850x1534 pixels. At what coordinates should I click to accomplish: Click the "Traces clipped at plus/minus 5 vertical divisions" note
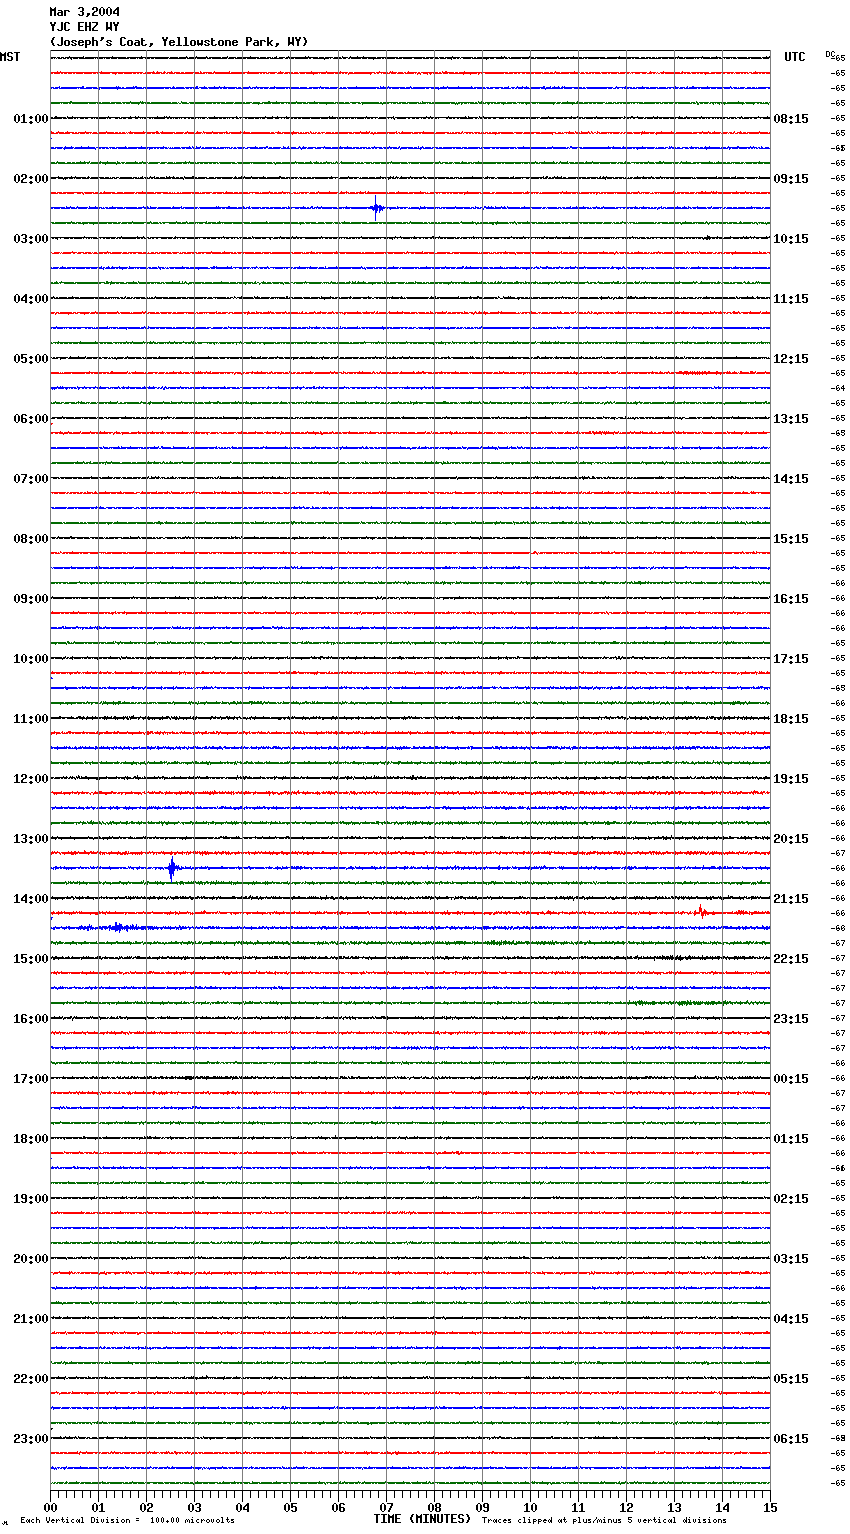click(604, 1521)
